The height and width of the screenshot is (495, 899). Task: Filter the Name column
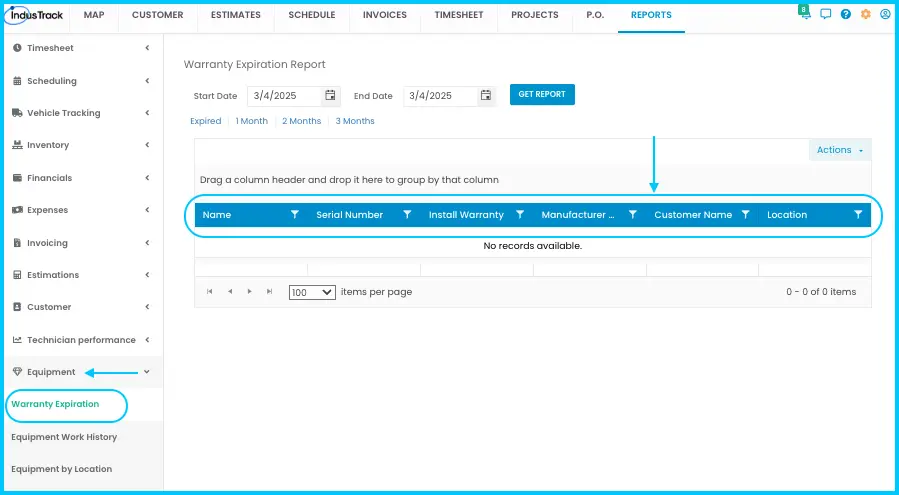tap(294, 215)
